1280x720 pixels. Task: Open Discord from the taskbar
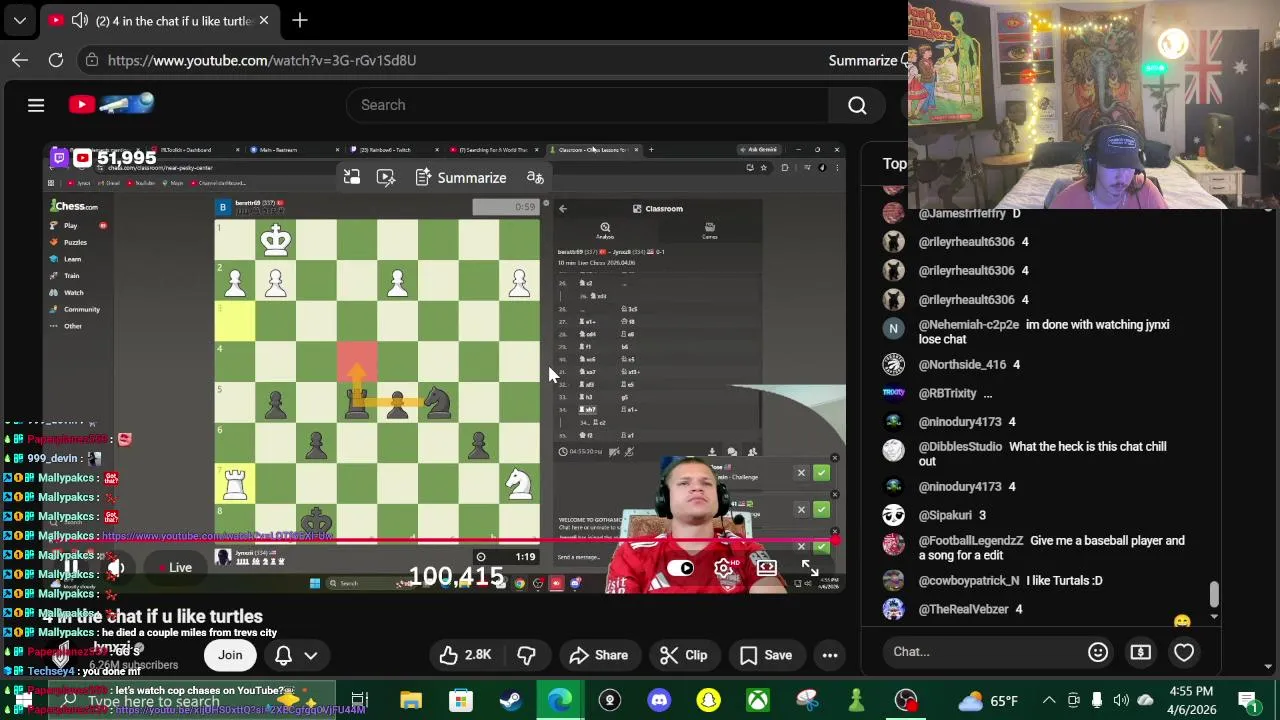pos(659,700)
